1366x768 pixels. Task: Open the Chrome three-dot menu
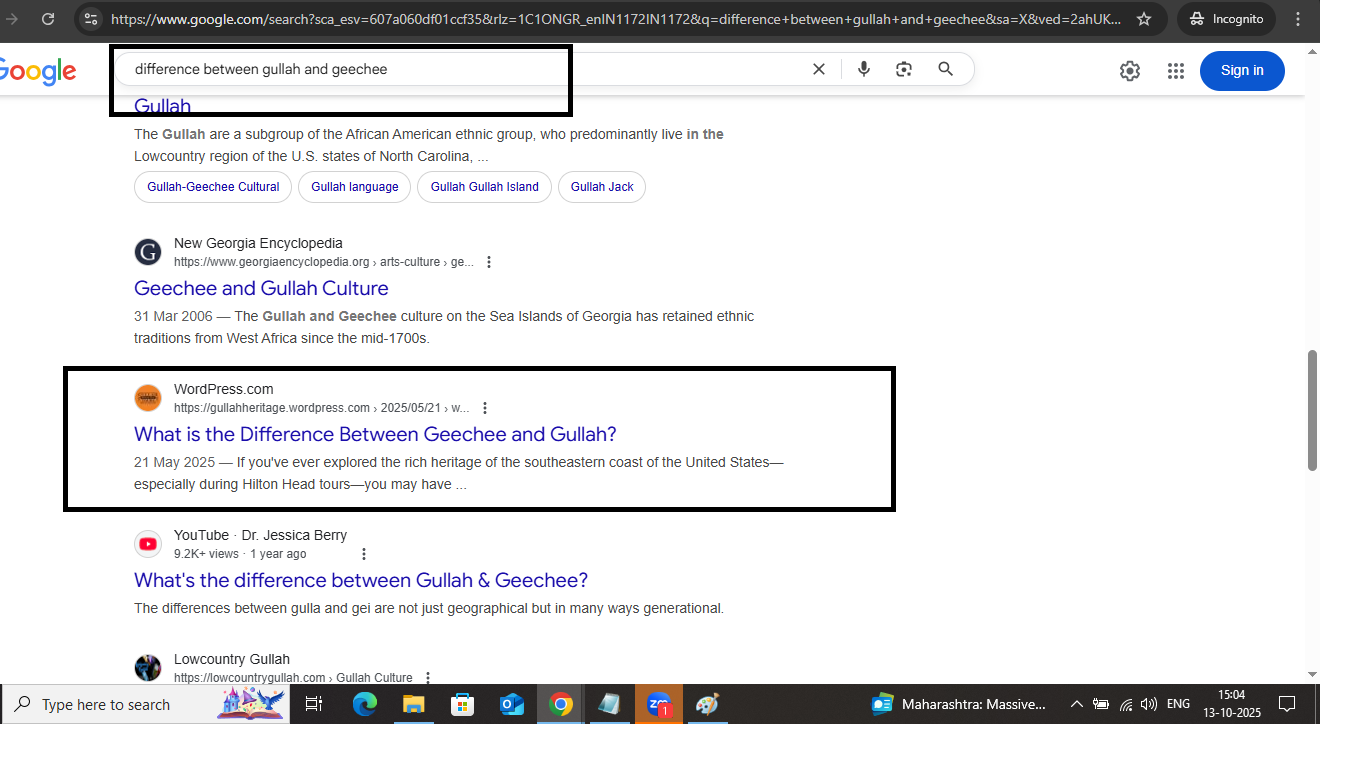pyautogui.click(x=1297, y=18)
